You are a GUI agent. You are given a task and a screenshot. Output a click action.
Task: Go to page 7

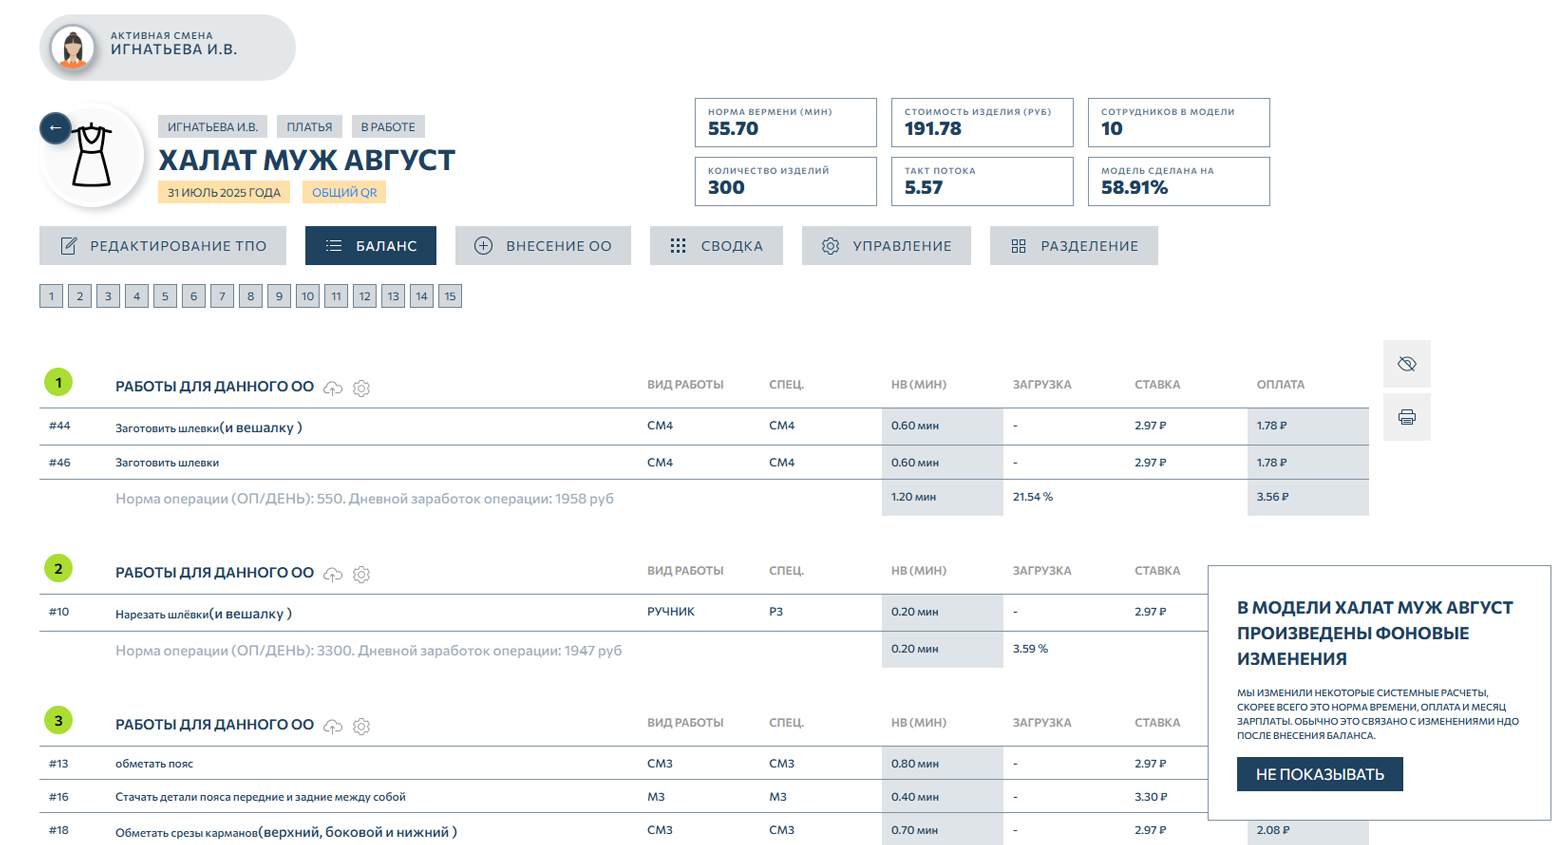tap(222, 296)
